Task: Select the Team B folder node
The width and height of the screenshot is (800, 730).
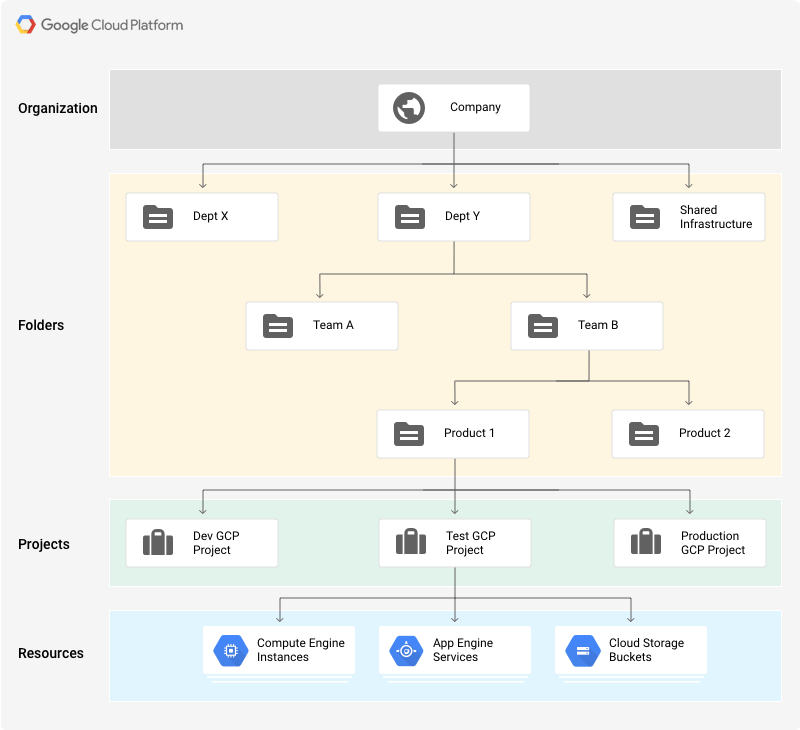Action: pyautogui.click(x=587, y=325)
